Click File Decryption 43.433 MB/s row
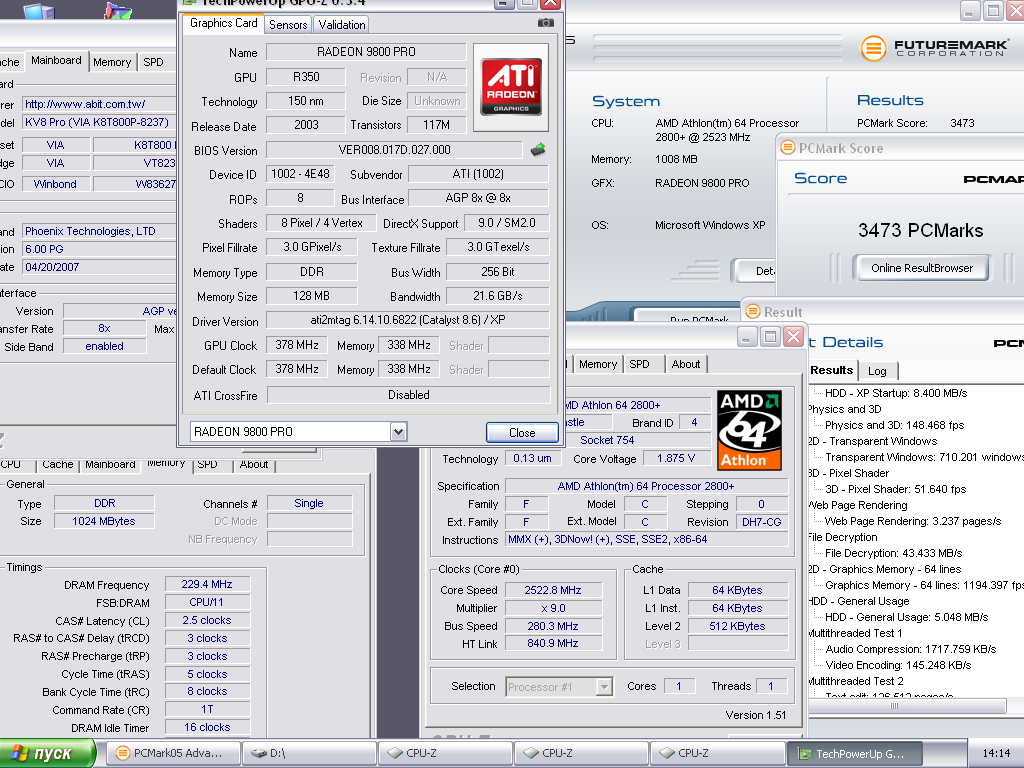The width and height of the screenshot is (1024, 768). tap(893, 553)
